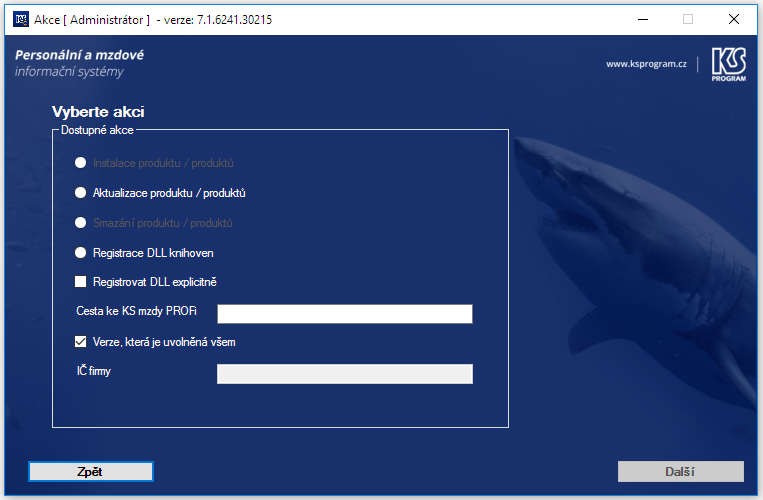Click the www.ksprogram.cz link
763x500 pixels.
coord(646,64)
